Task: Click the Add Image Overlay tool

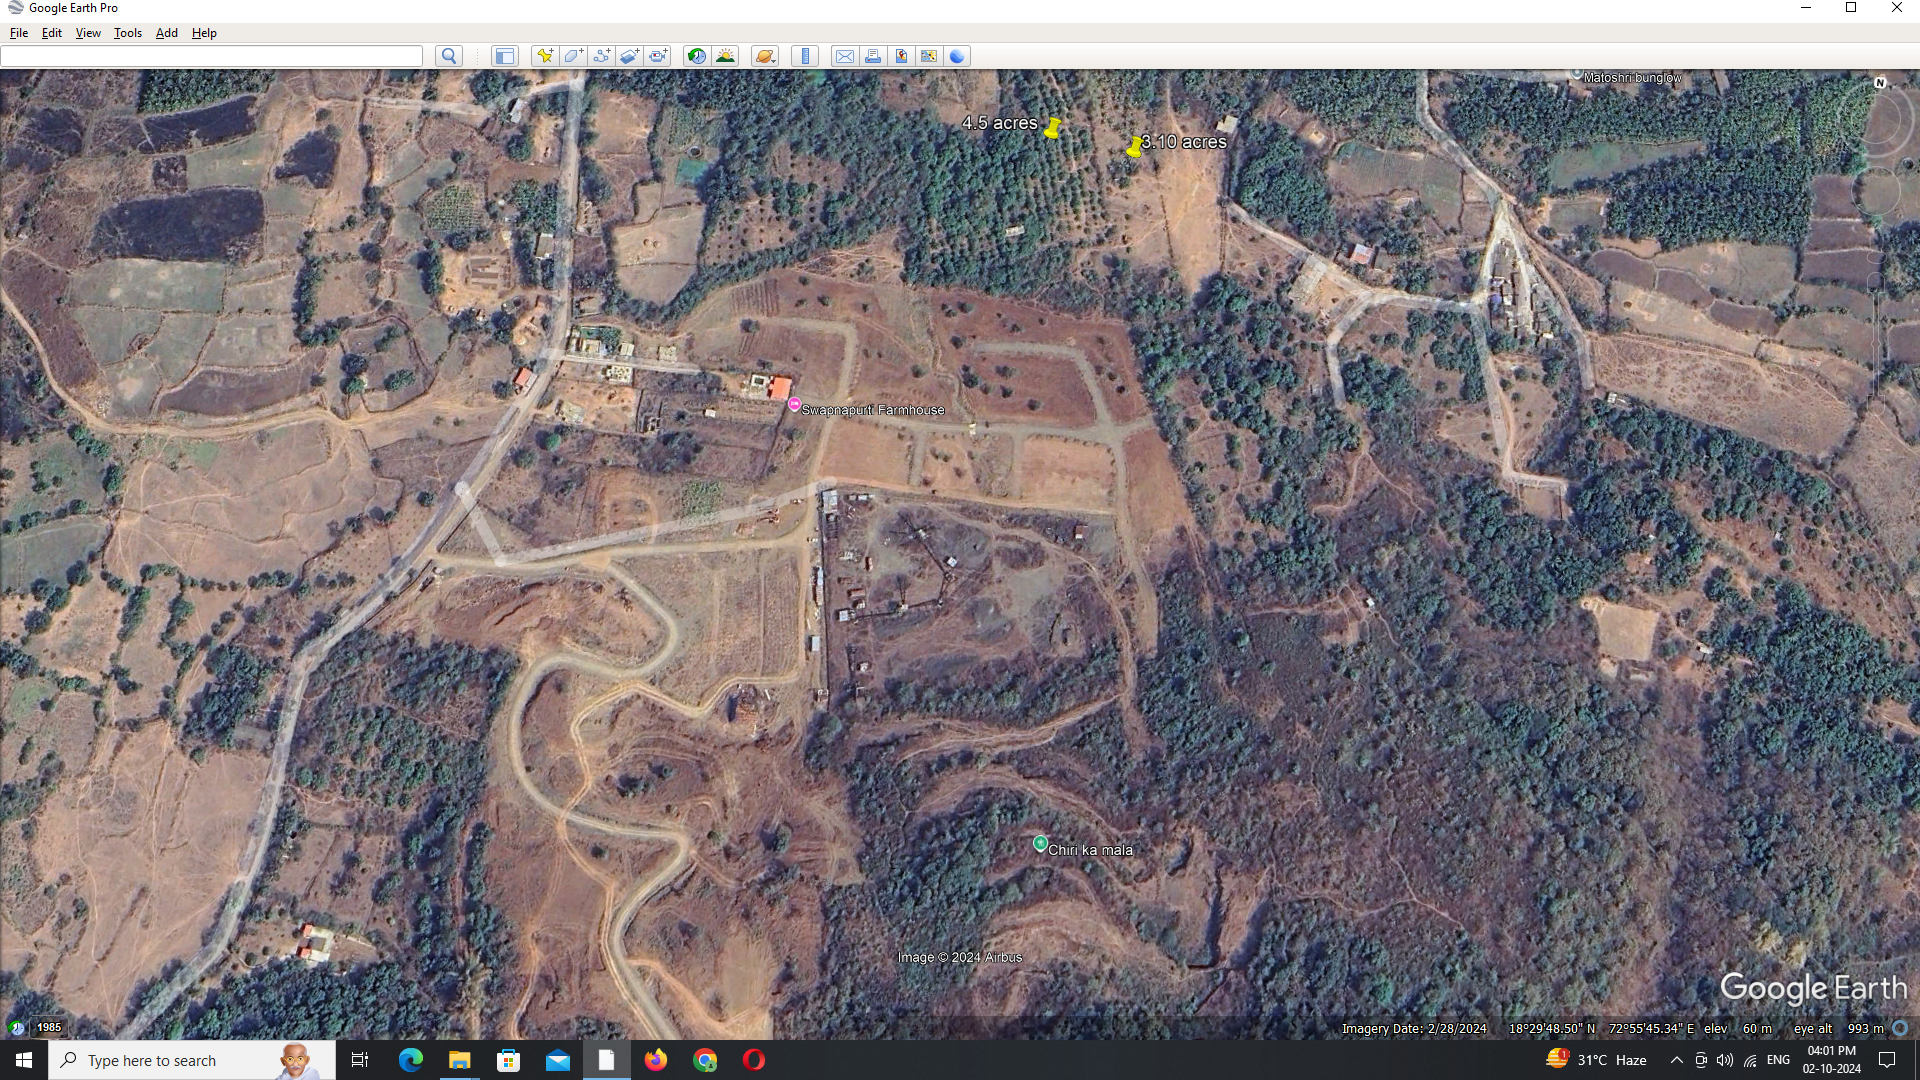Action: (x=629, y=56)
